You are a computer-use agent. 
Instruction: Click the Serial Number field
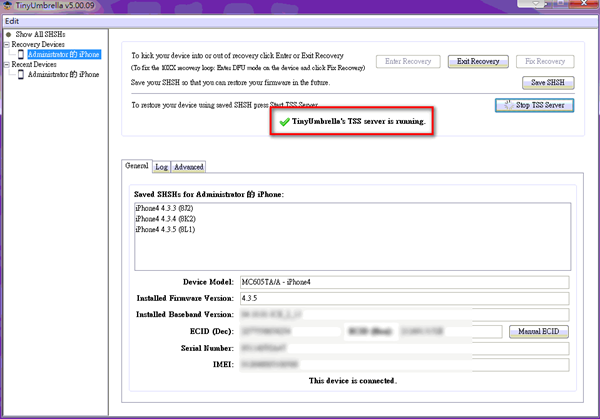tap(404, 348)
